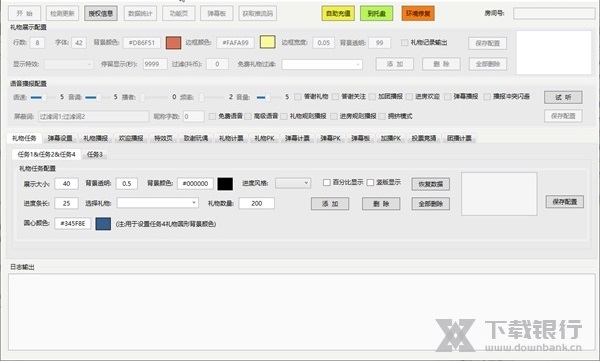Click the 字体 field showing 42
Screen dimensions: 600x363
[x=79, y=42]
